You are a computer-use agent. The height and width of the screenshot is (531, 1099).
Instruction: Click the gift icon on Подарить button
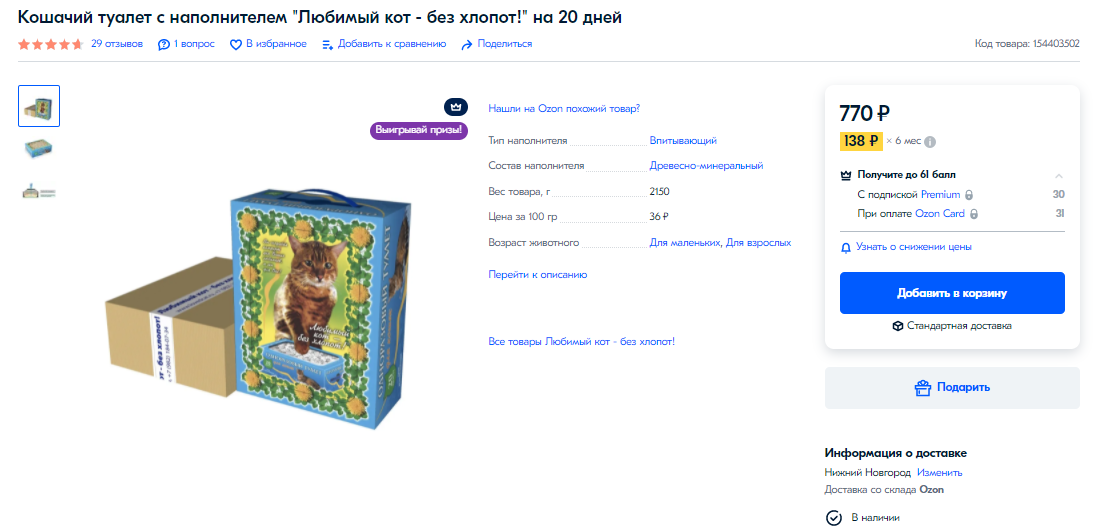tap(922, 387)
